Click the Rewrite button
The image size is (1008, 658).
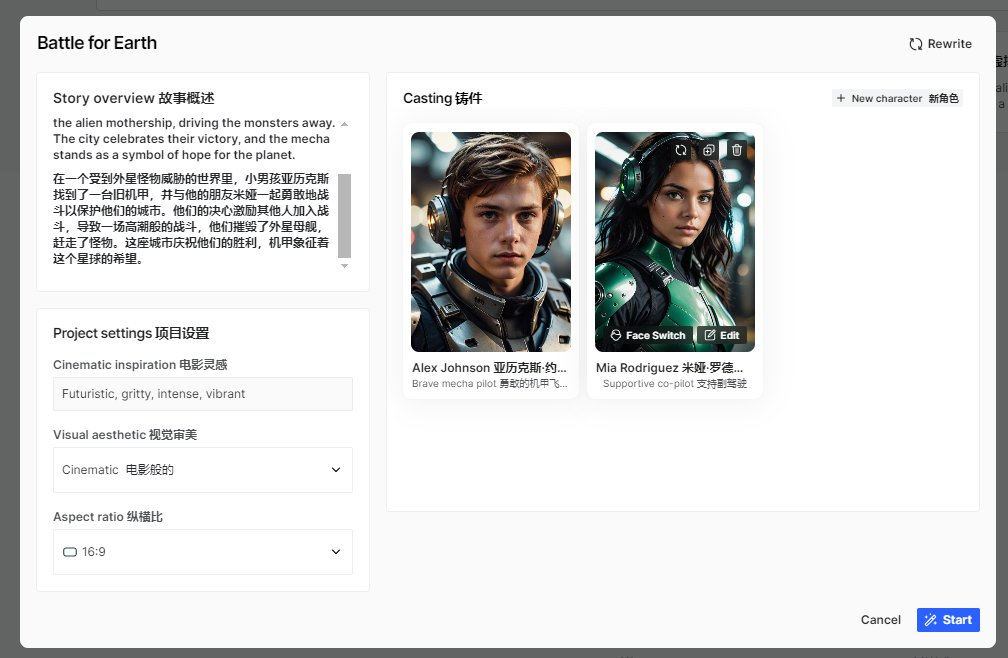point(940,44)
